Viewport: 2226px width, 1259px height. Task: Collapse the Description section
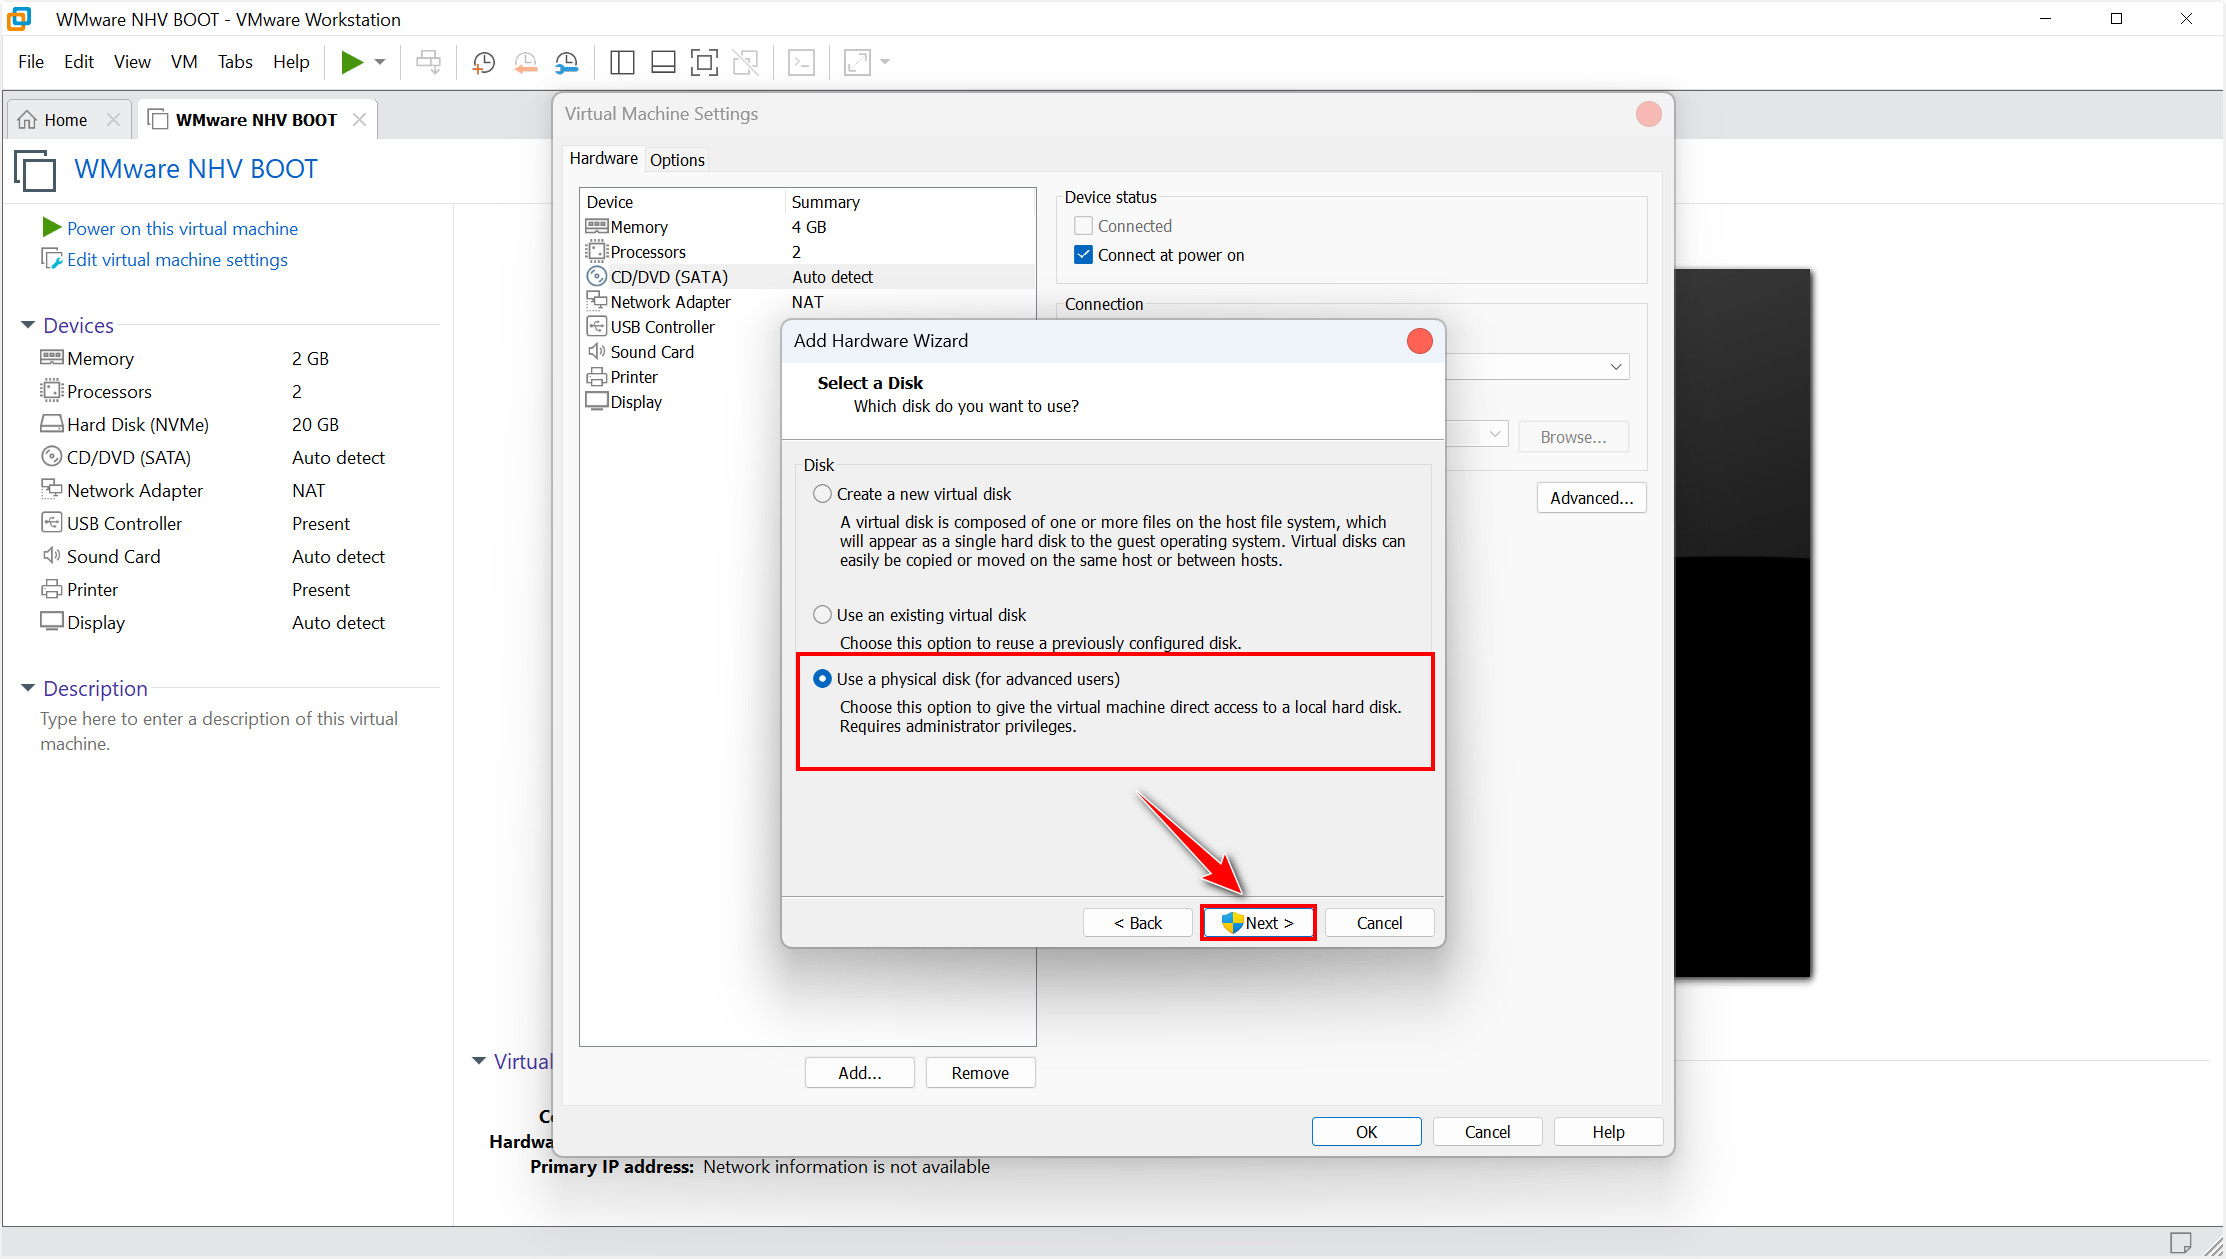[x=28, y=688]
